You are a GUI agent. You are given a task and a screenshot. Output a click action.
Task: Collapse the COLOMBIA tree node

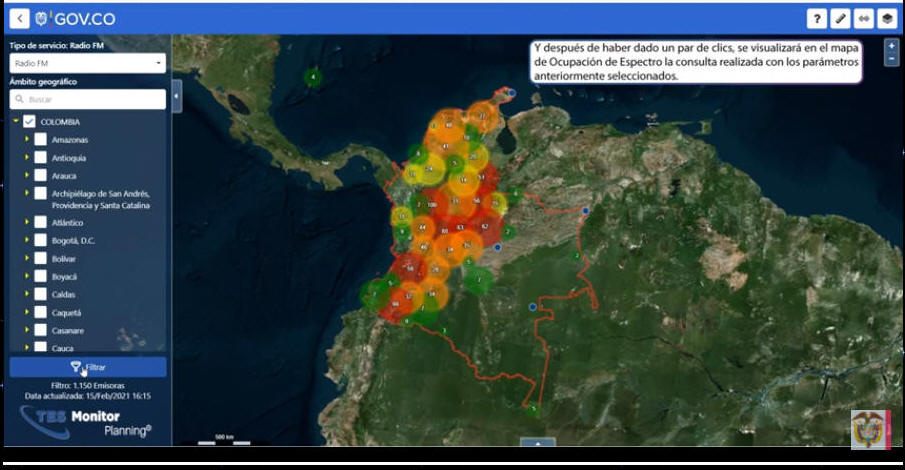(16, 122)
